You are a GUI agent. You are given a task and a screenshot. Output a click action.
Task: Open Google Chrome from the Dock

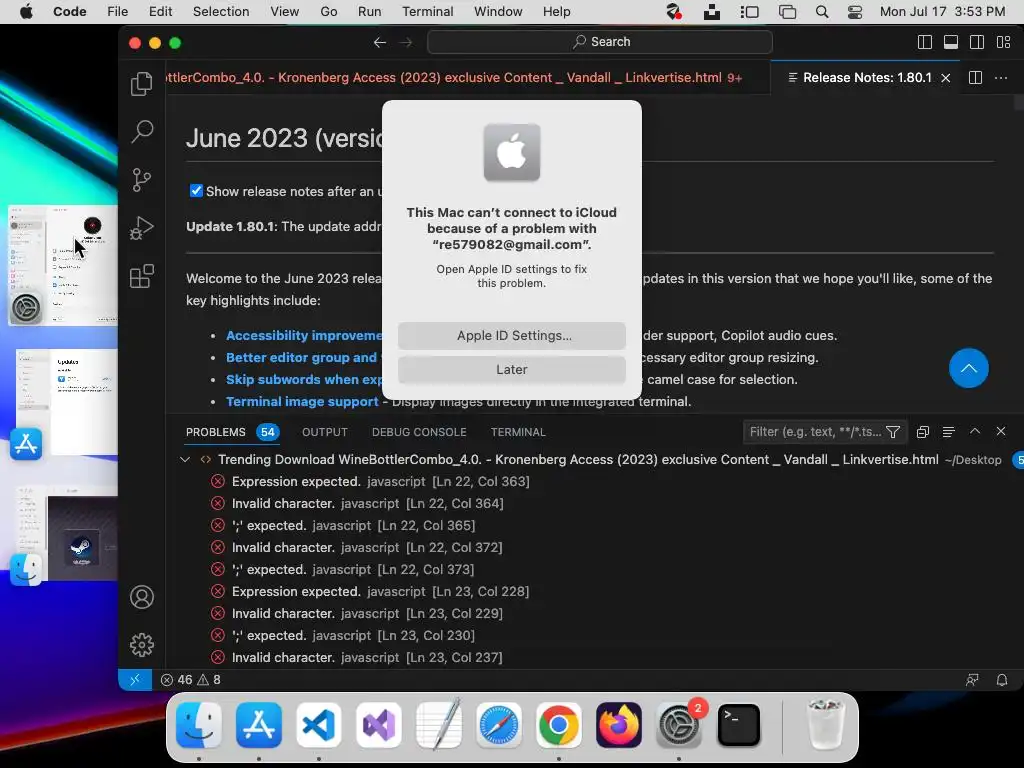pyautogui.click(x=558, y=725)
